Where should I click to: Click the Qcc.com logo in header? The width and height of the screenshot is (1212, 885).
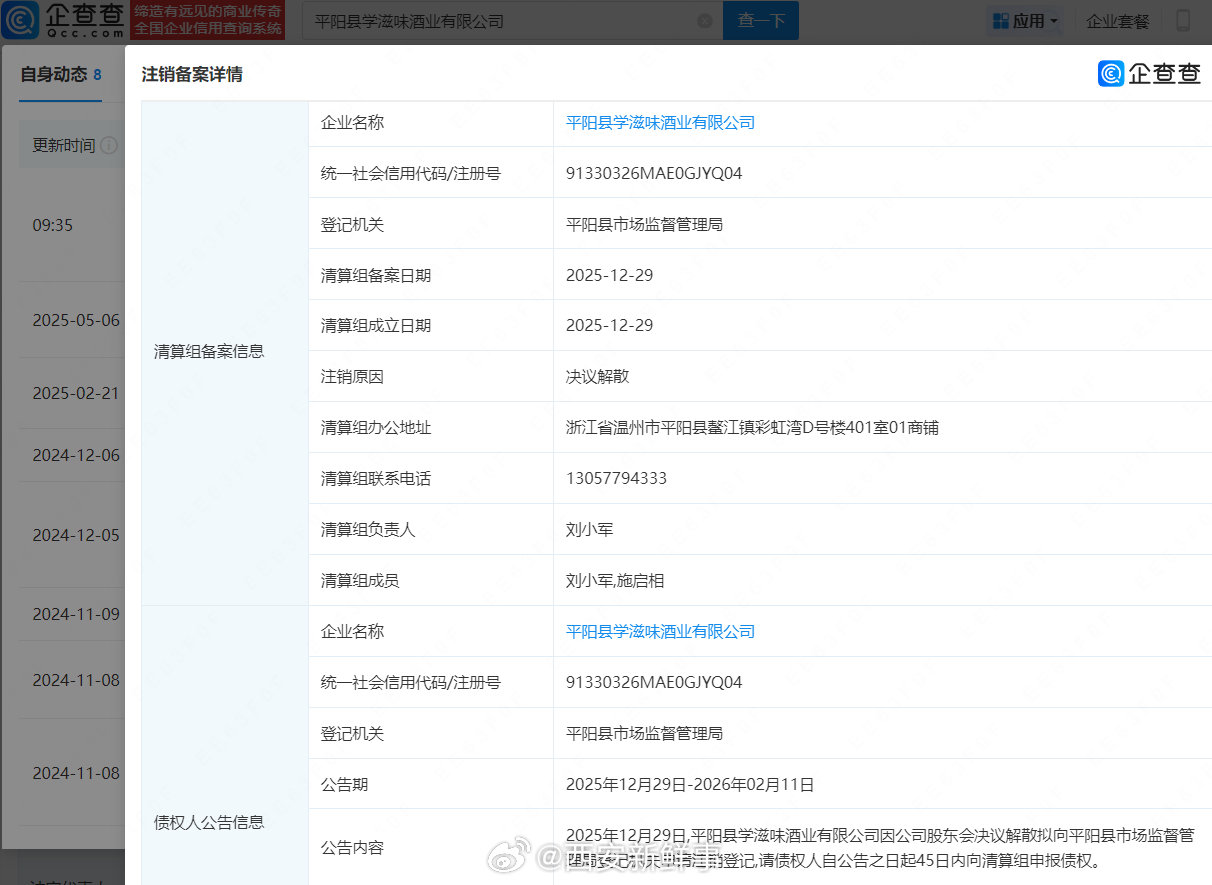(x=64, y=20)
